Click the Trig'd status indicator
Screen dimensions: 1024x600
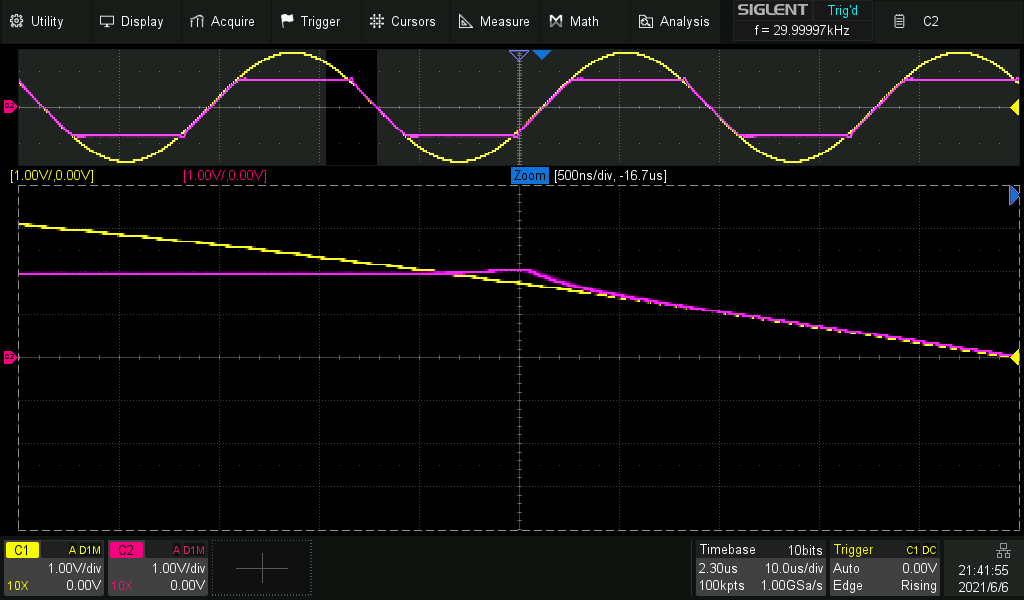click(x=841, y=10)
